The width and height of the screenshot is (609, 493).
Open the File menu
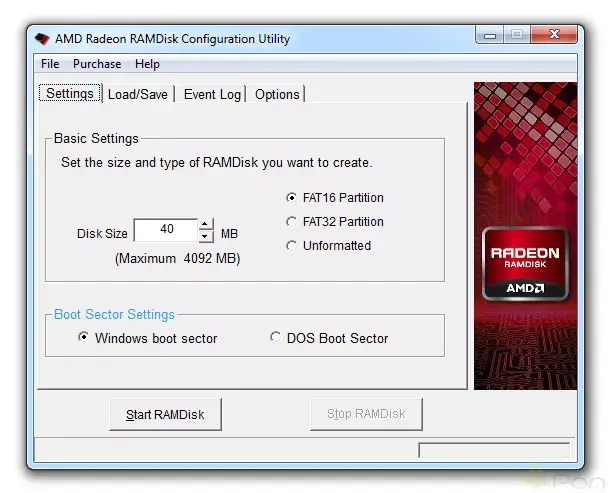click(x=50, y=64)
